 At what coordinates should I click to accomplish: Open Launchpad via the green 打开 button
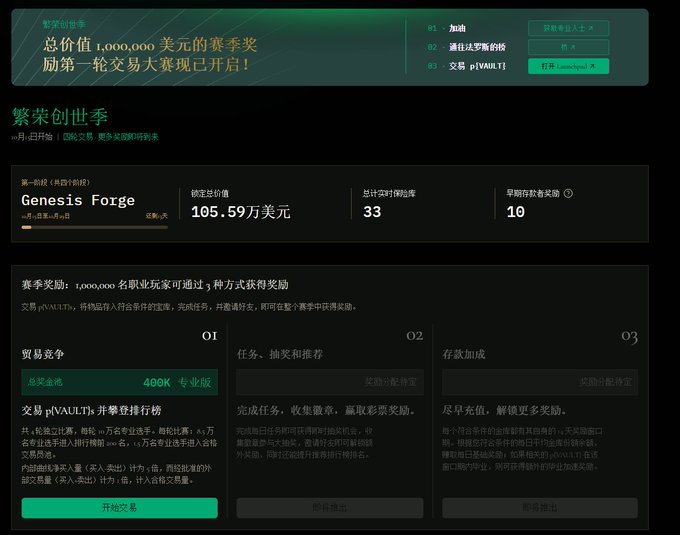pos(568,66)
